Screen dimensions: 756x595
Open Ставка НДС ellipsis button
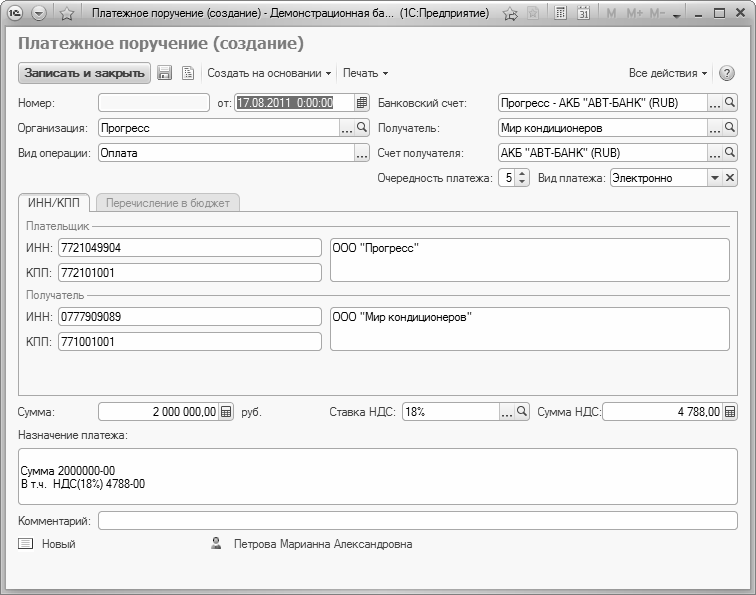(x=507, y=411)
